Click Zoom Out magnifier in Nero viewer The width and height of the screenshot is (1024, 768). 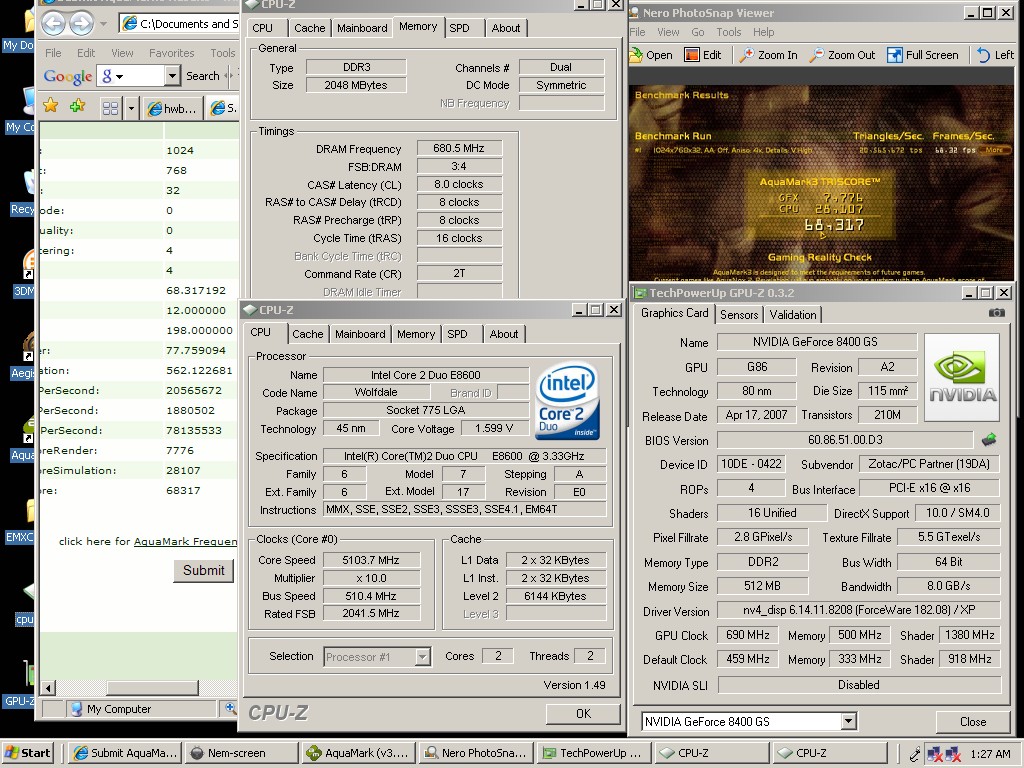816,55
